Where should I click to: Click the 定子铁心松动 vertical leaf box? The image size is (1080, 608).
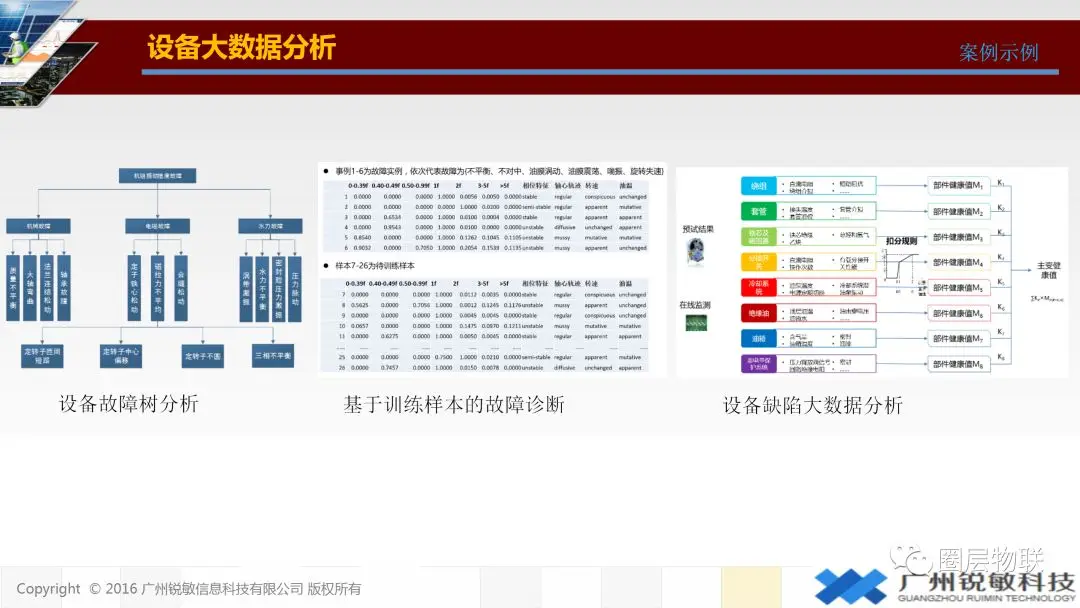[134, 288]
